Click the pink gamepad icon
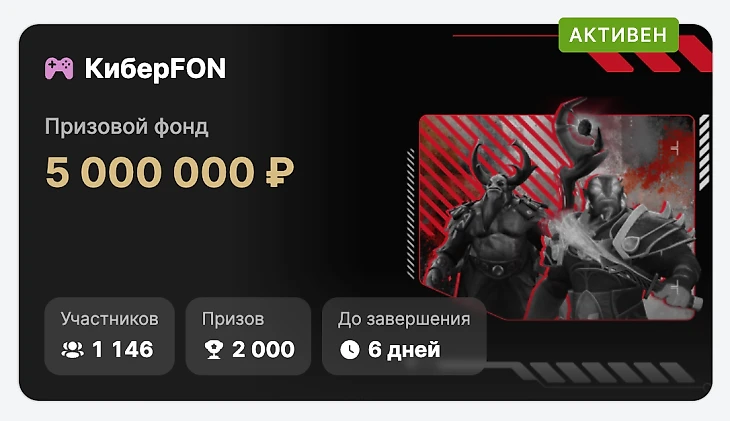 [x=59, y=68]
